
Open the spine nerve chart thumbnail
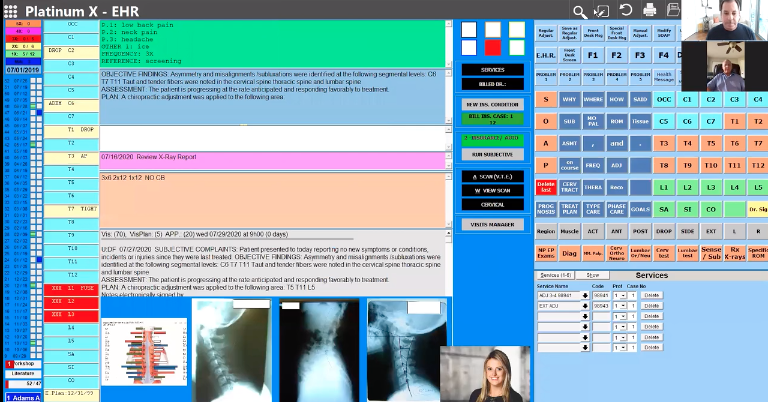point(144,351)
